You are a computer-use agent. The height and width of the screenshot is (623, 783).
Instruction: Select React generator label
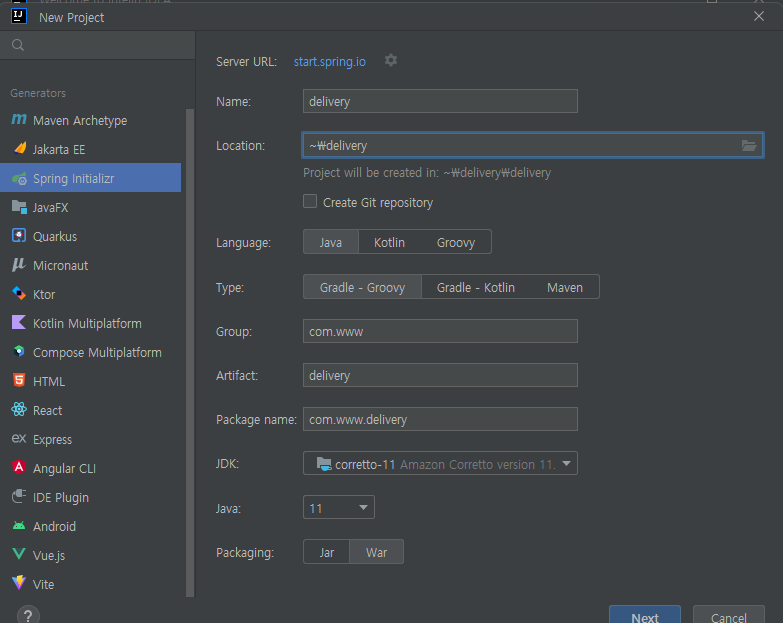click(x=47, y=410)
